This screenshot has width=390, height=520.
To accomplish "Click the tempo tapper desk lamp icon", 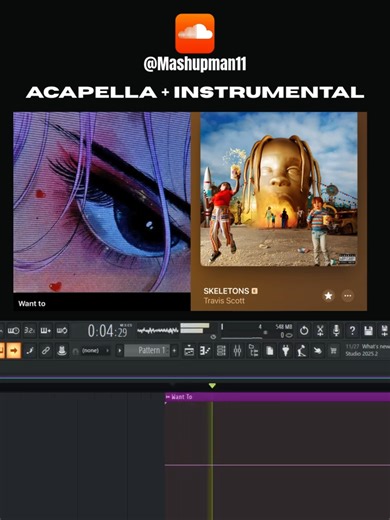I will point(302,351).
